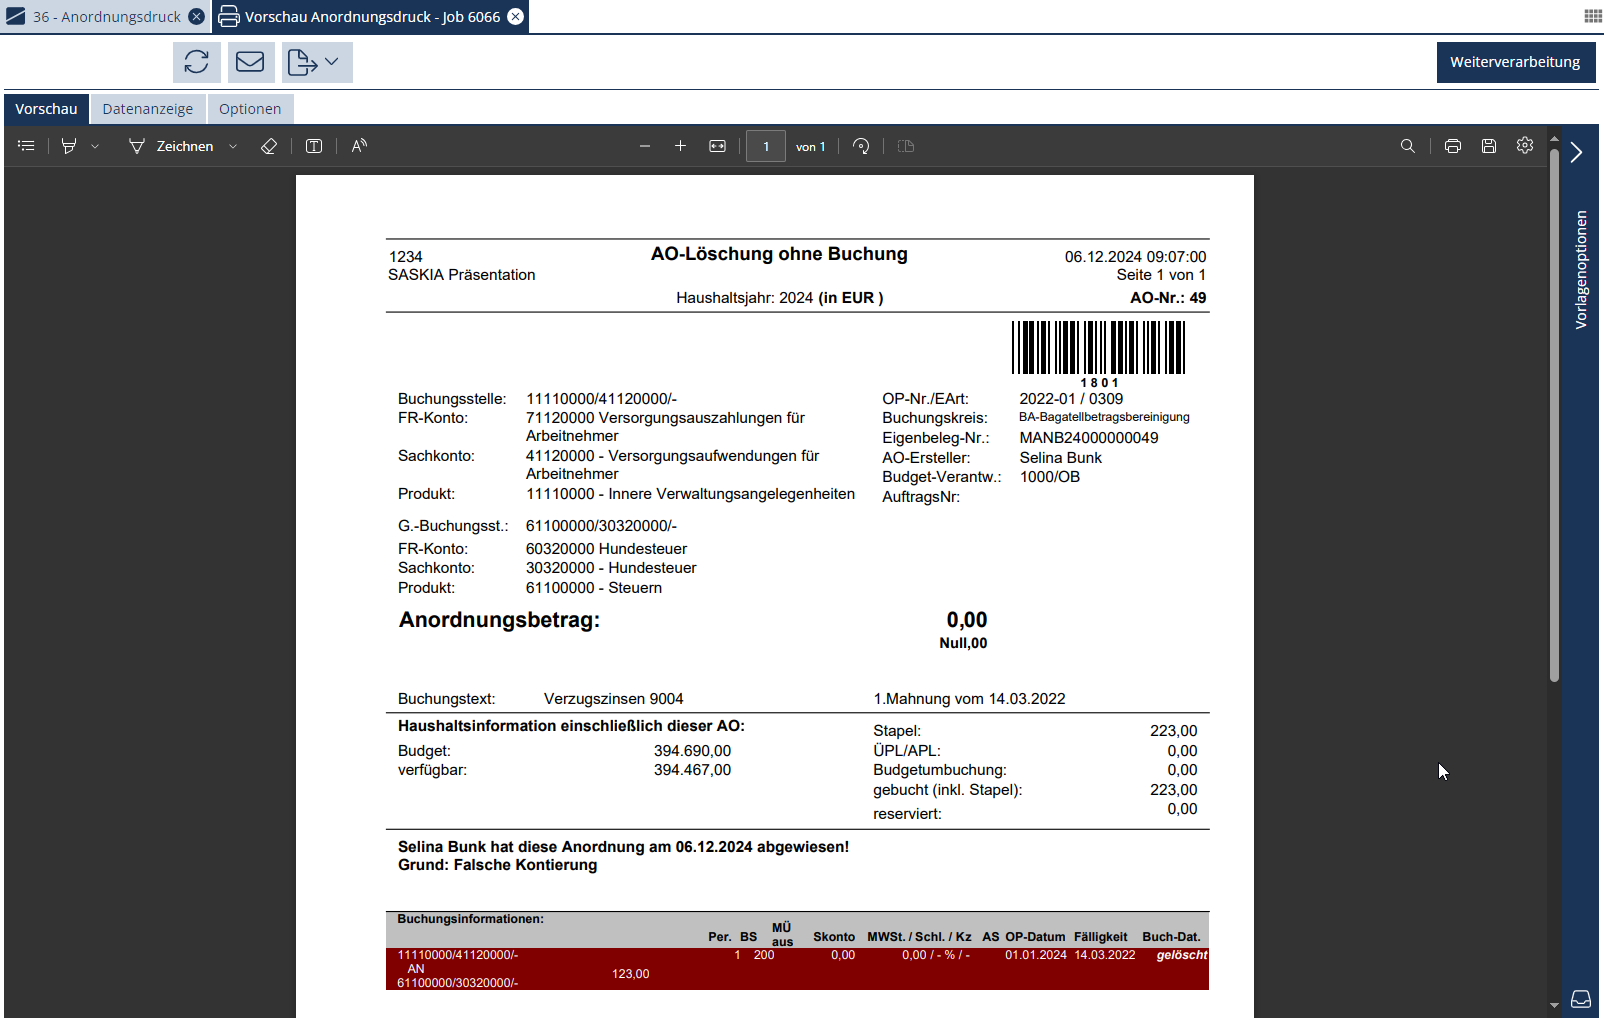Viewport: 1606px width, 1028px height.
Task: Click the page number input field
Action: [x=766, y=146]
